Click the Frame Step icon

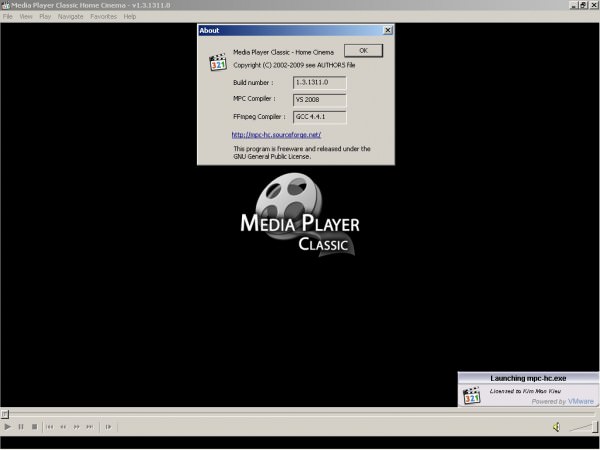[x=107, y=427]
